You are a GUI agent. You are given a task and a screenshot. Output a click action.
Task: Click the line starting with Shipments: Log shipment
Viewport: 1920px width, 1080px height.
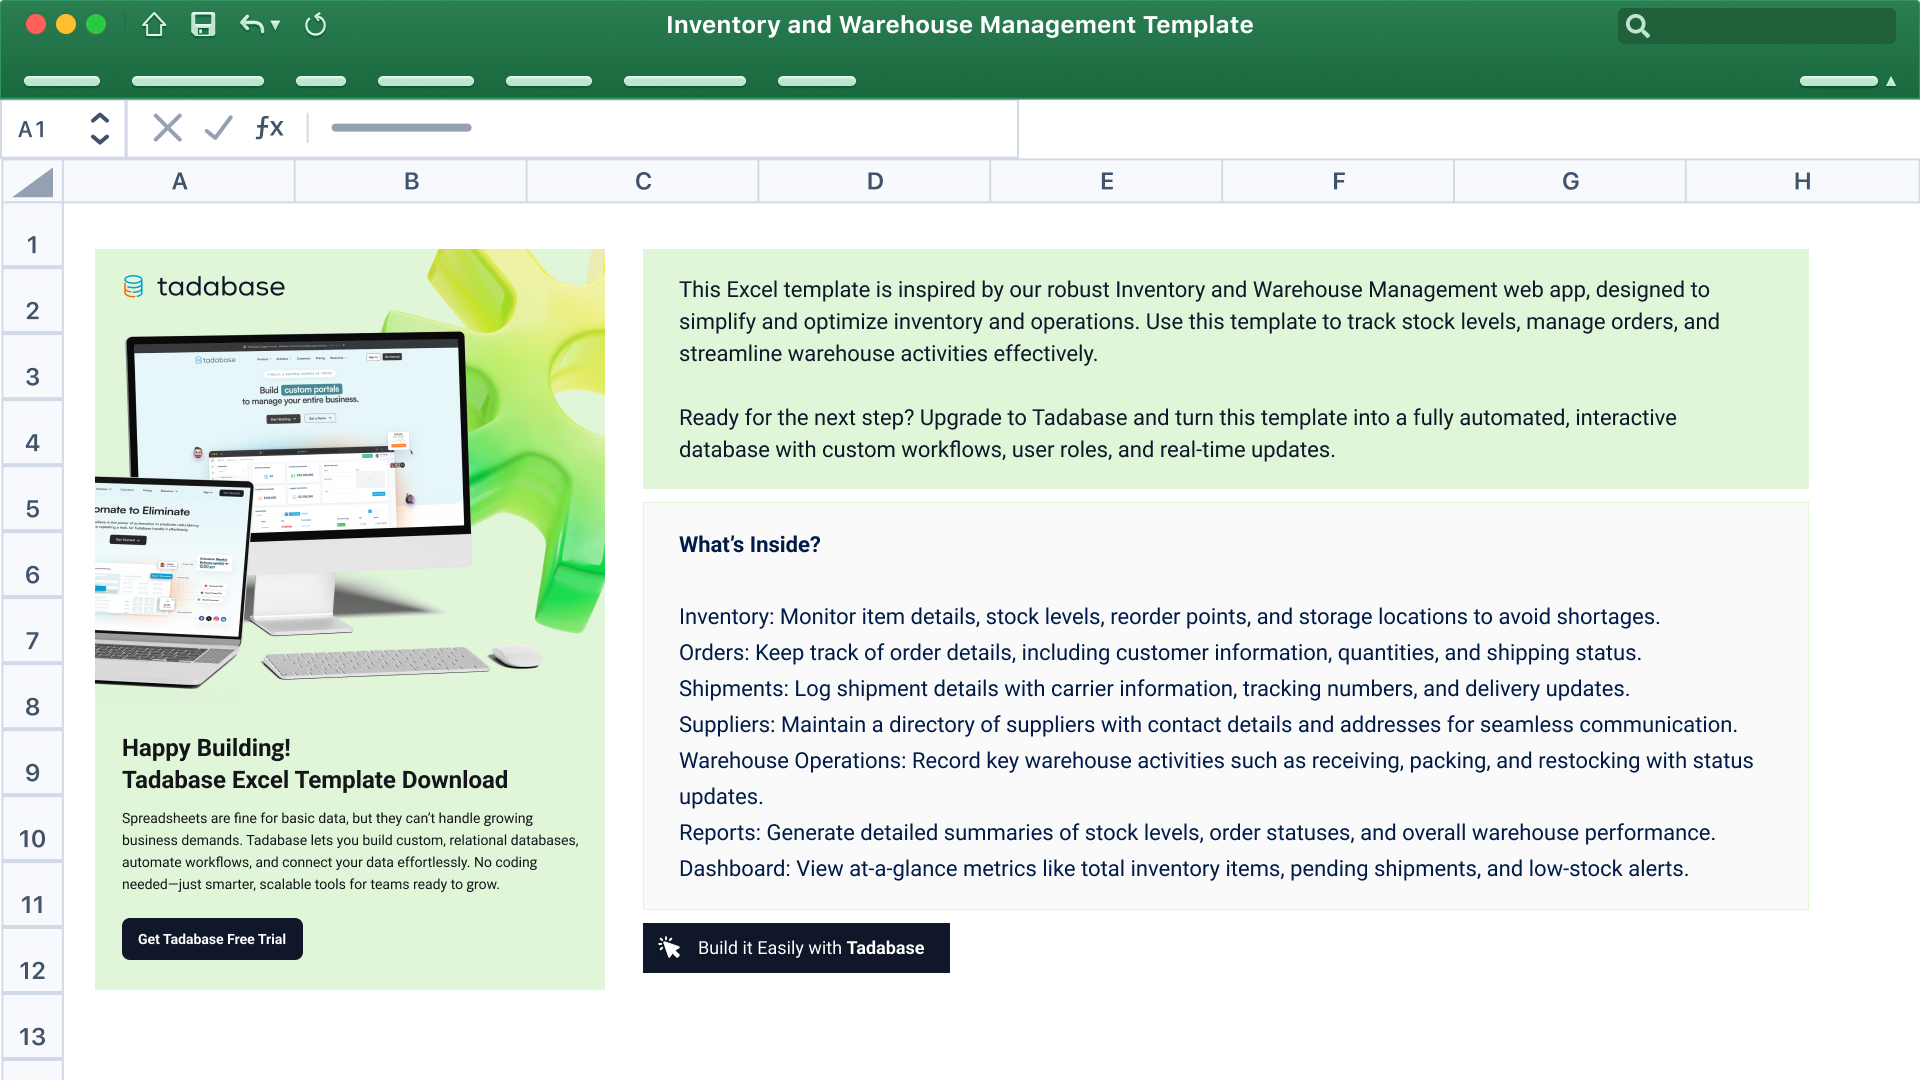pyautogui.click(x=1154, y=689)
